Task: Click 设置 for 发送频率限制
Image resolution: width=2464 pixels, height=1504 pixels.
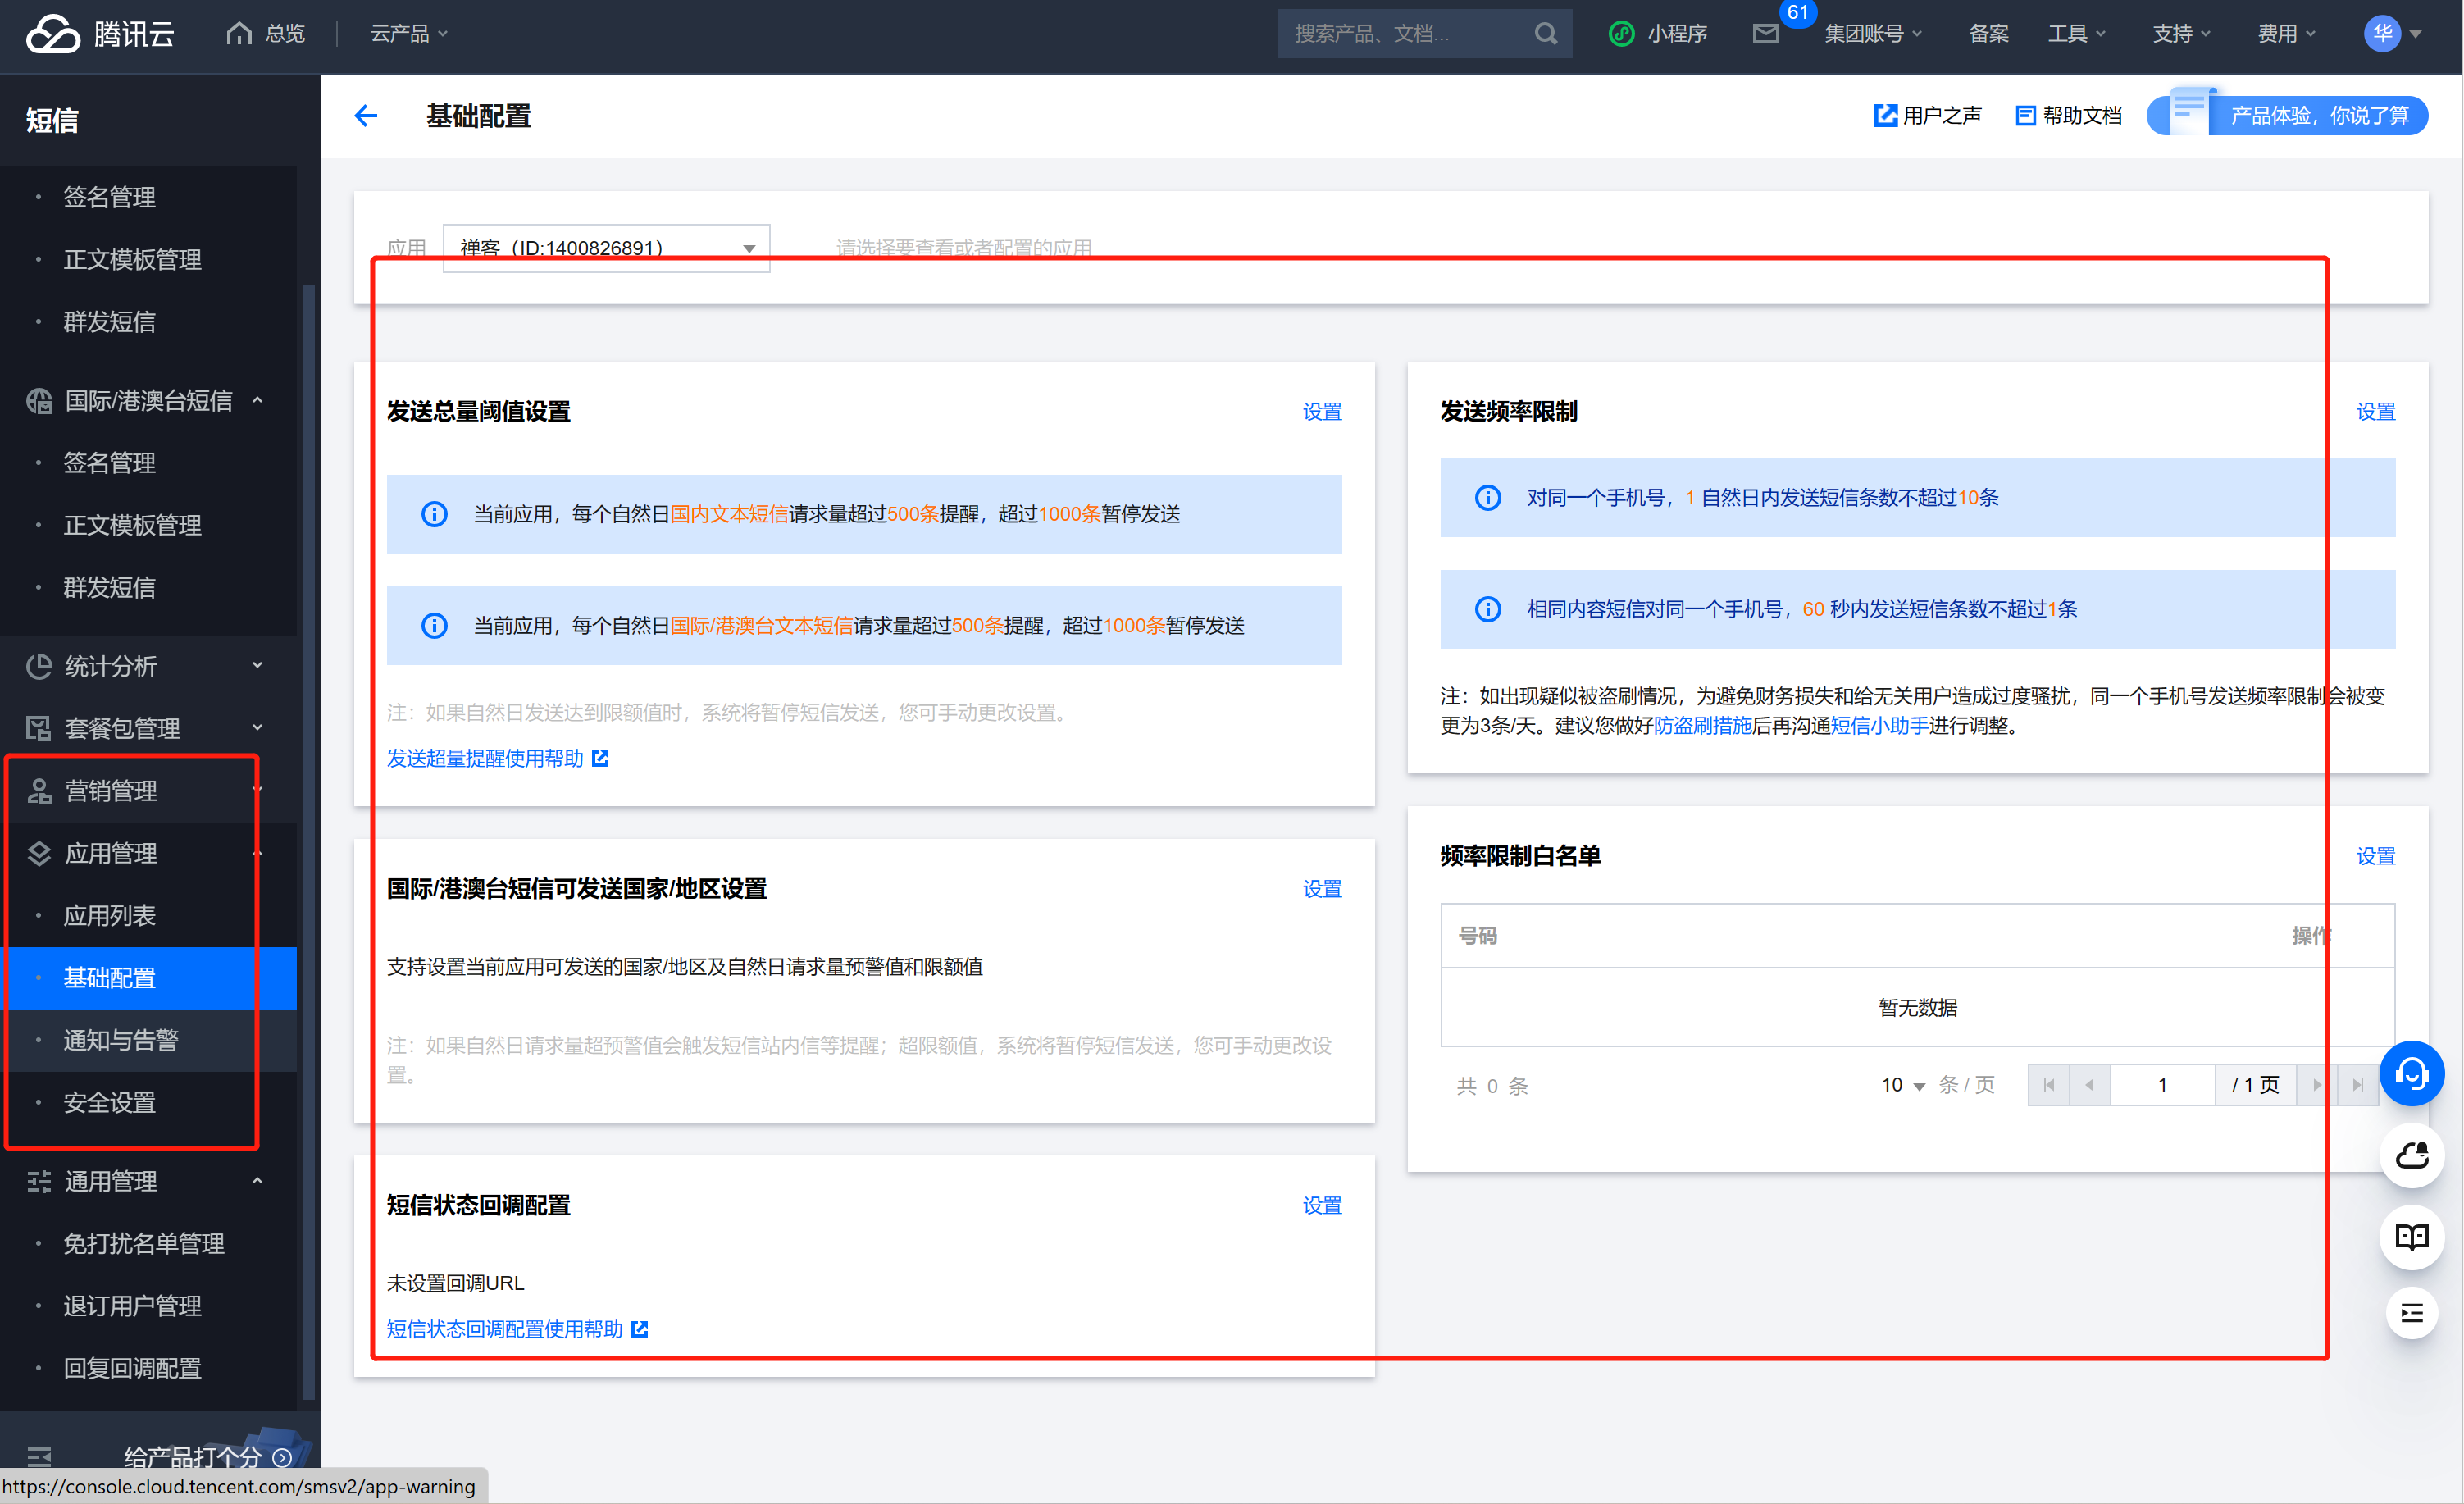Action: [x=2375, y=412]
